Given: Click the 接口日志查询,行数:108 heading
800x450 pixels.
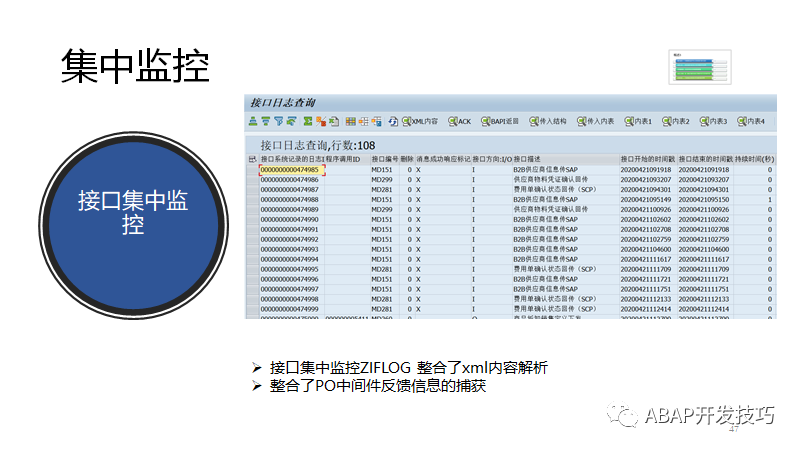Looking at the screenshot, I should click(x=318, y=145).
